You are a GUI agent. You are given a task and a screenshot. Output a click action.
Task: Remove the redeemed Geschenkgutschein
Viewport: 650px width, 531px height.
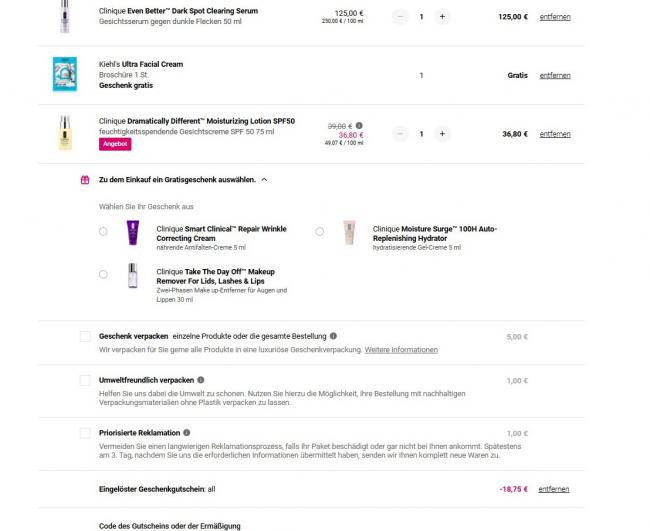pyautogui.click(x=554, y=489)
